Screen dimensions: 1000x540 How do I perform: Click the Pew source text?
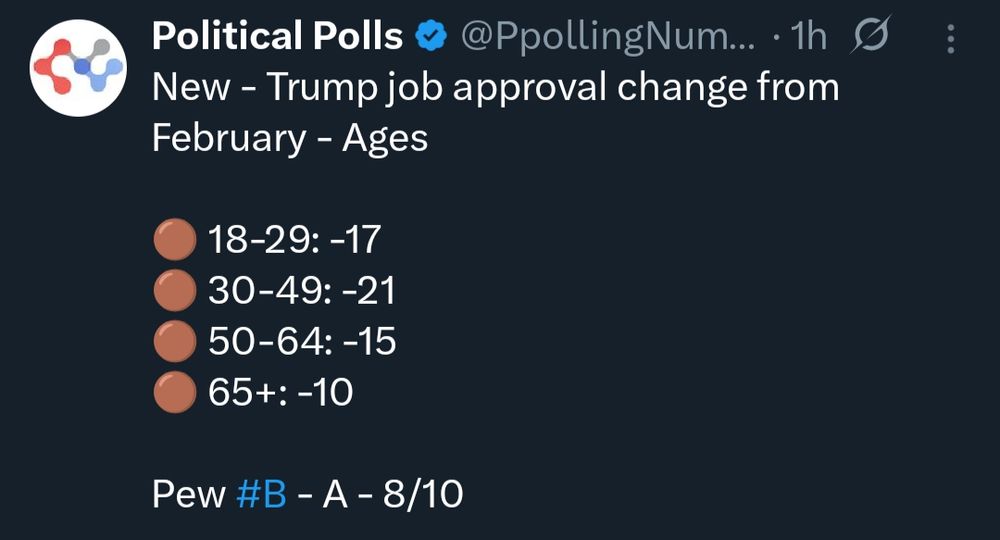click(189, 494)
